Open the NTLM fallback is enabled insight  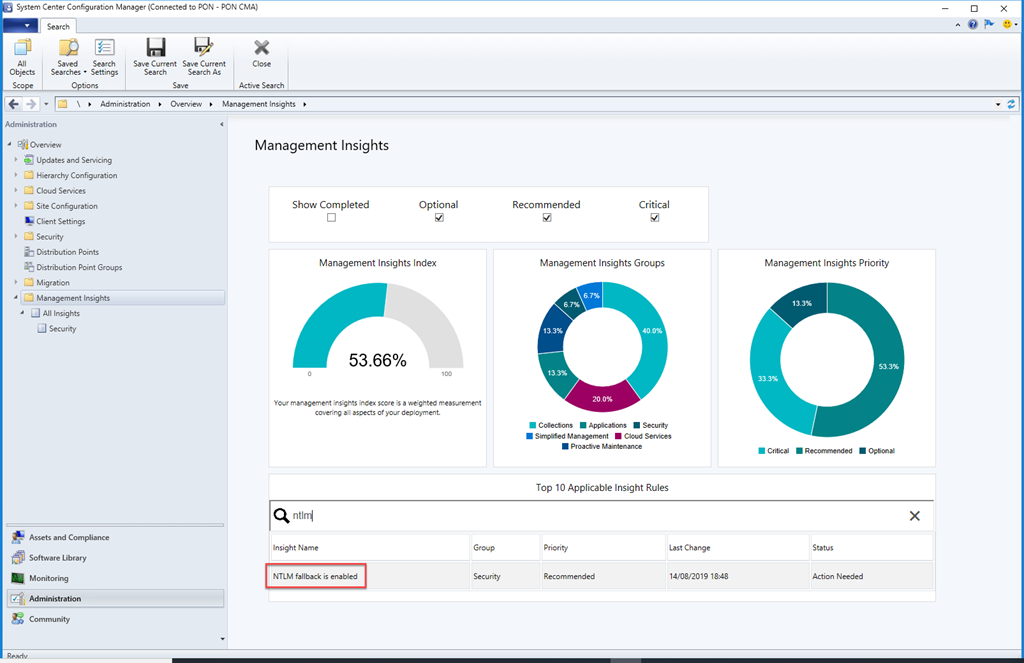[x=315, y=576]
